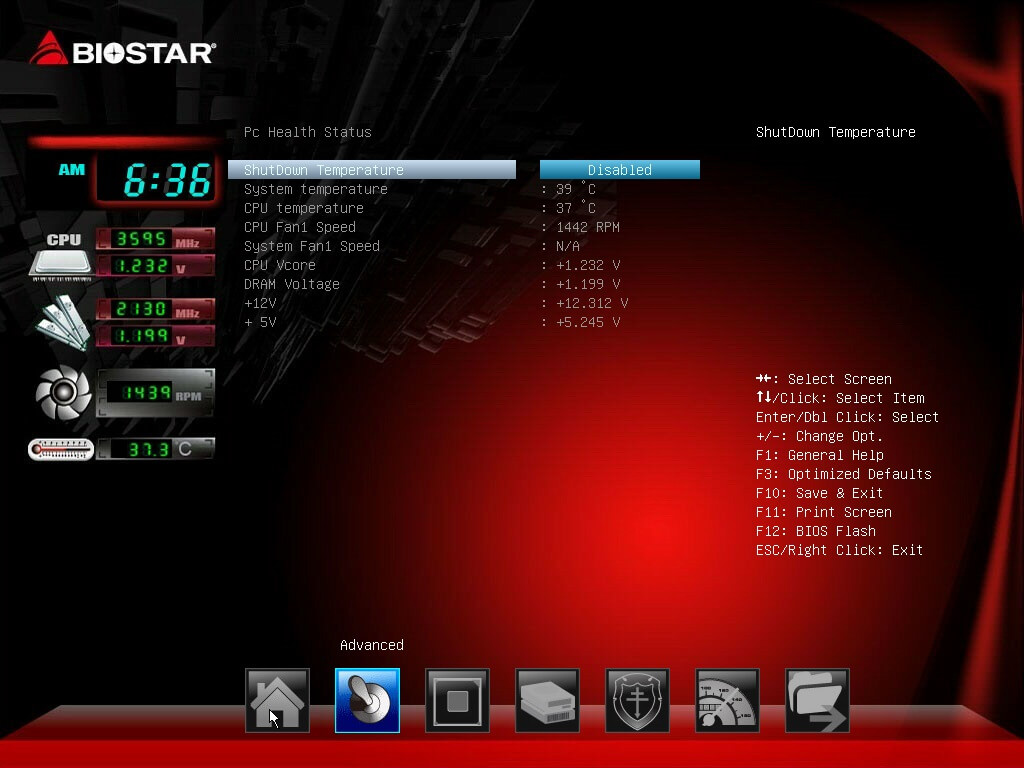Open the Security shield icon
Screen dimensions: 1024x768
[637, 700]
